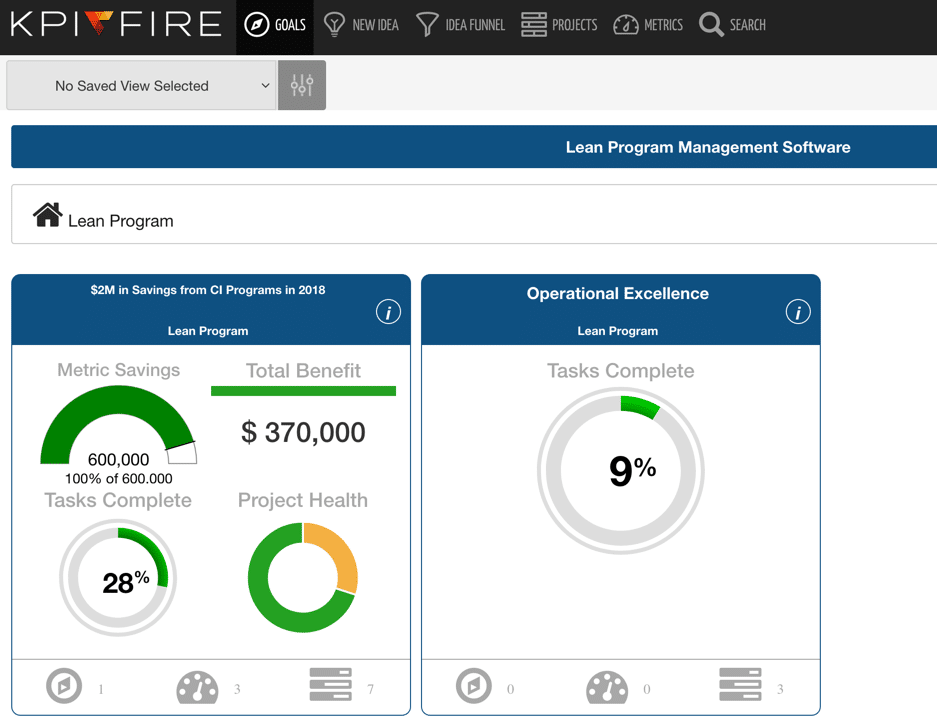The width and height of the screenshot is (937, 721).
Task: Open the Idea Funnel menu label
Action: 475,24
